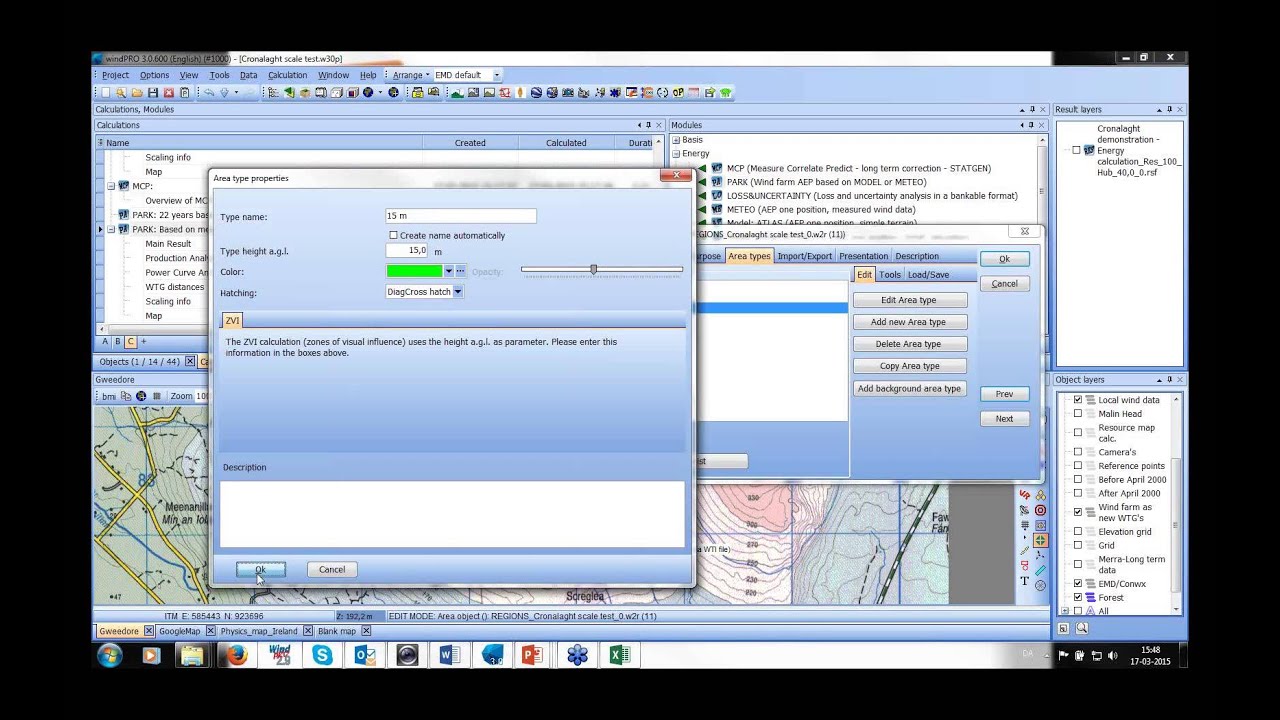Open Skype from the taskbar
1280x720 pixels.
pyautogui.click(x=322, y=655)
